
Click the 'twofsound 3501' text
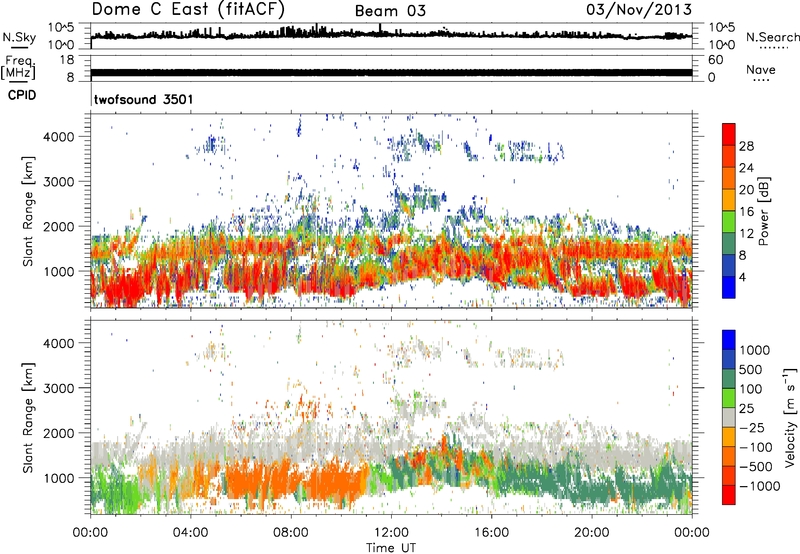click(x=143, y=99)
